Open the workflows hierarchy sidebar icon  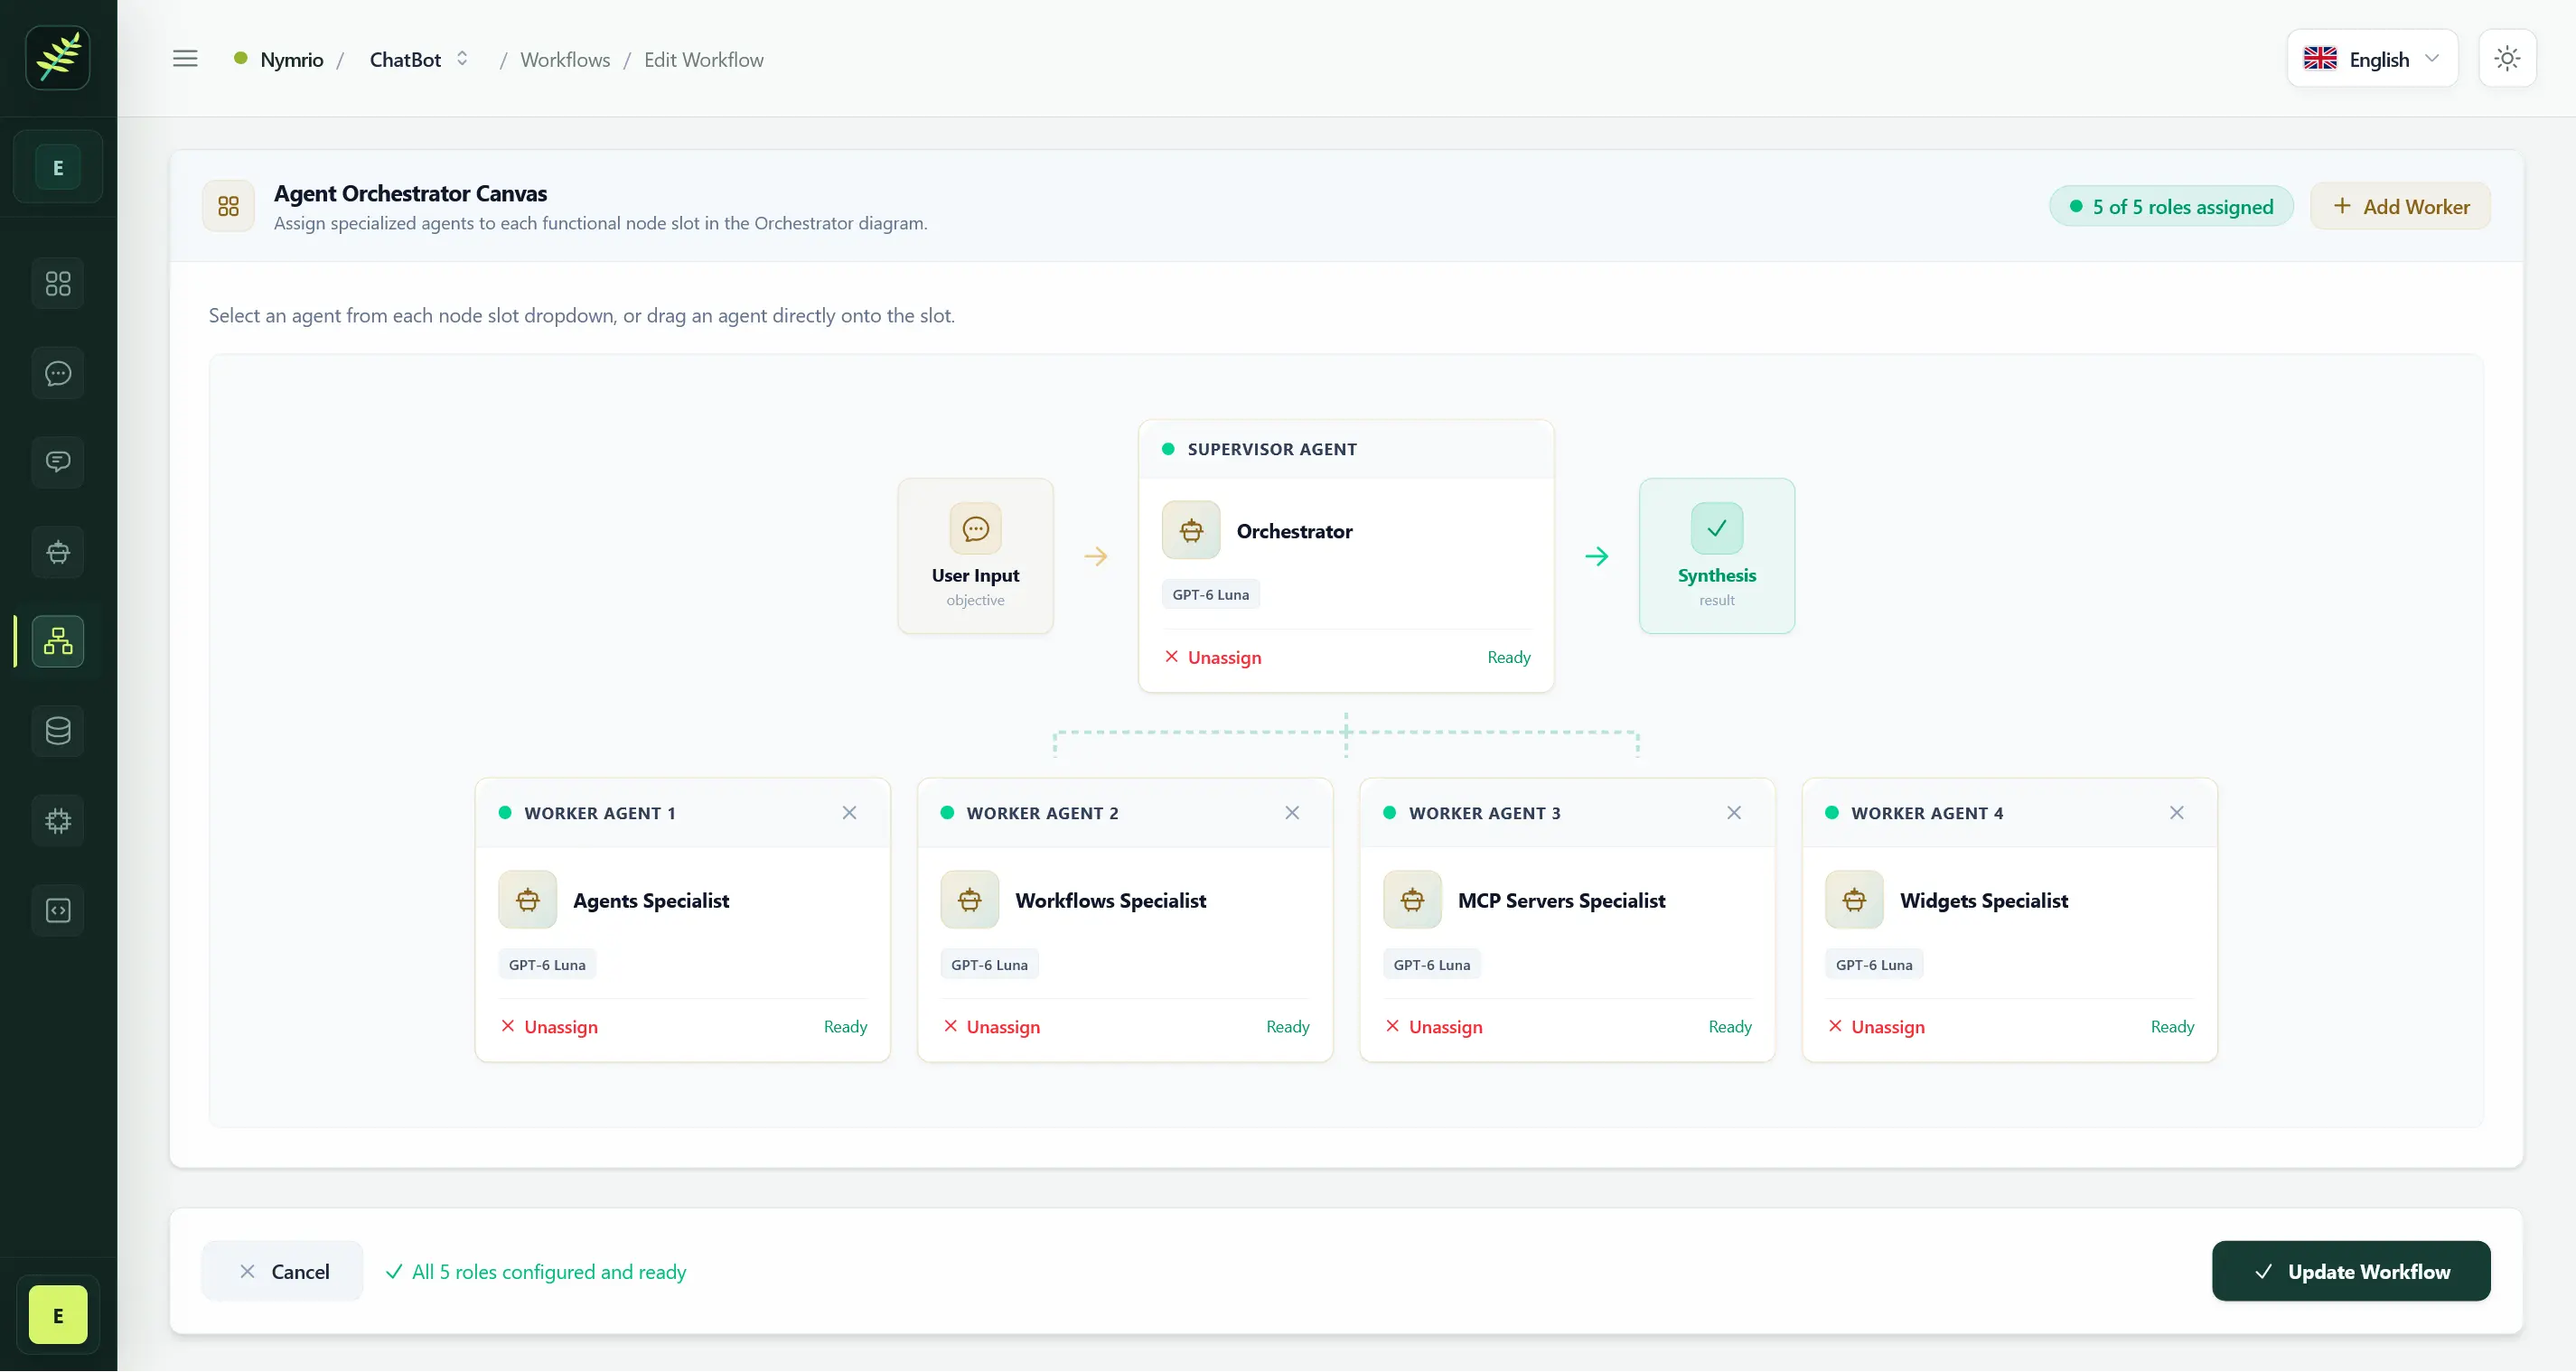coord(58,642)
